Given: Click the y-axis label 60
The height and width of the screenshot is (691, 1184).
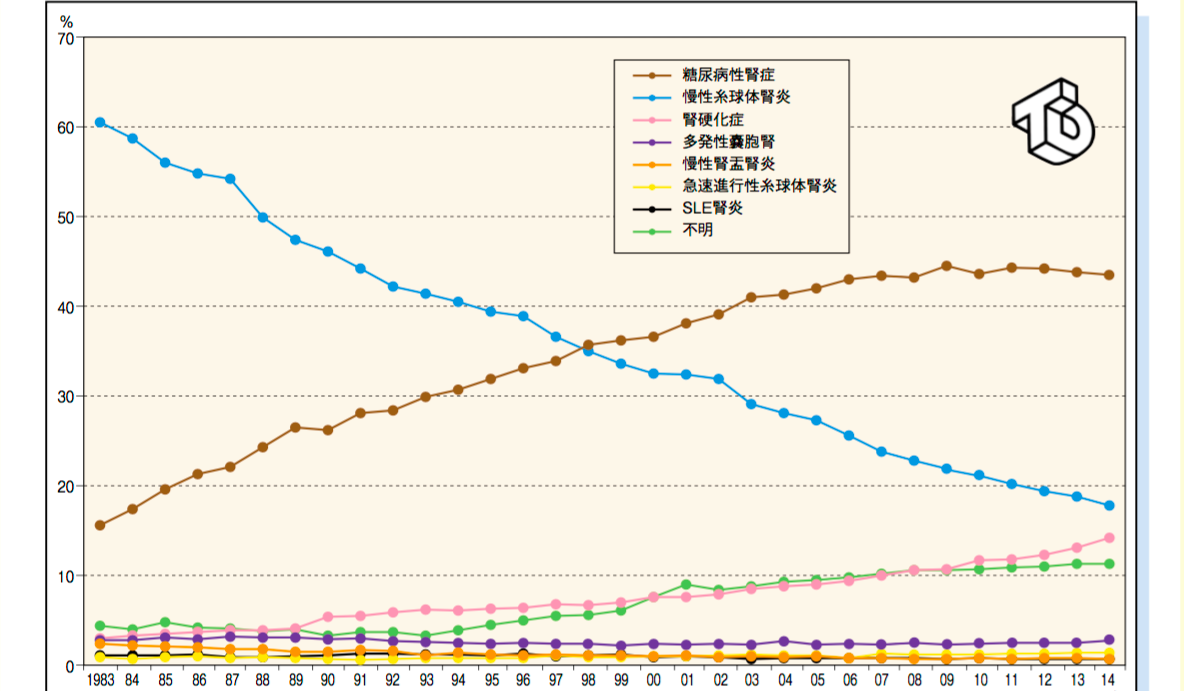Looking at the screenshot, I should pos(66,128).
